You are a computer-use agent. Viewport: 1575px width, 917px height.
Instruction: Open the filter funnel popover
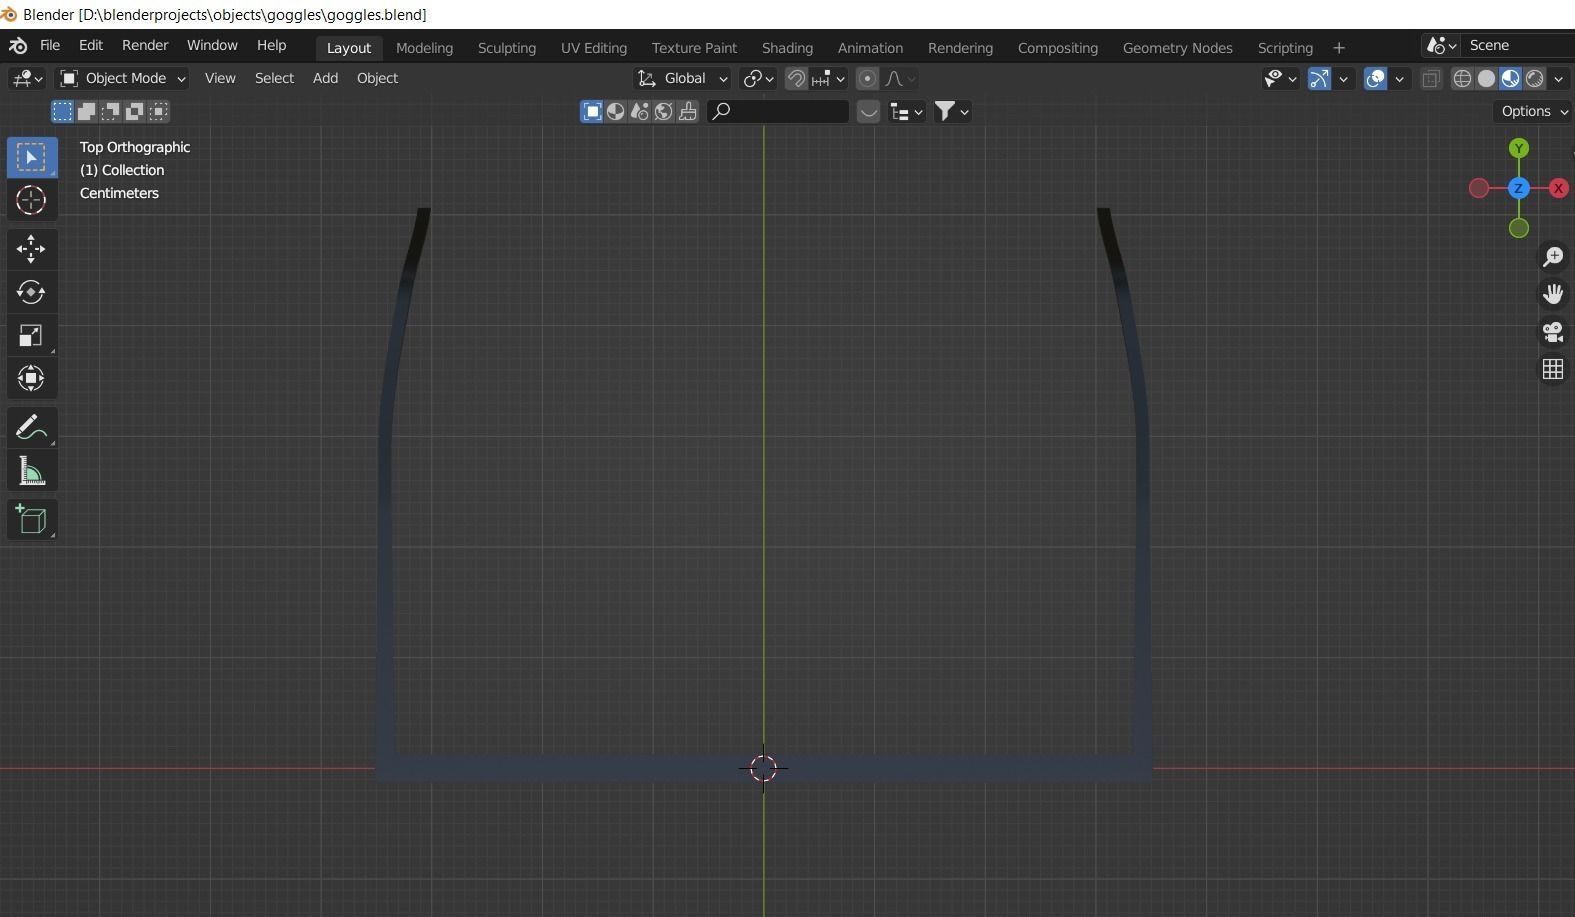pyautogui.click(x=951, y=112)
